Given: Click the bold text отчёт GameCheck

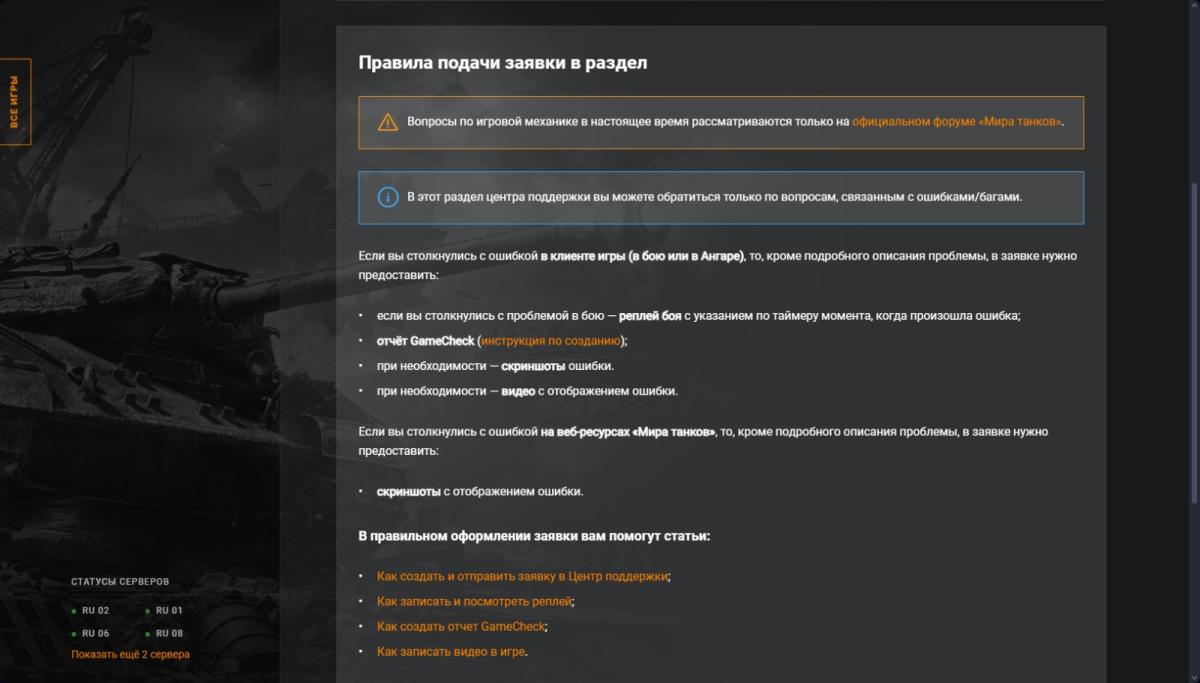Looking at the screenshot, I should (x=426, y=341).
